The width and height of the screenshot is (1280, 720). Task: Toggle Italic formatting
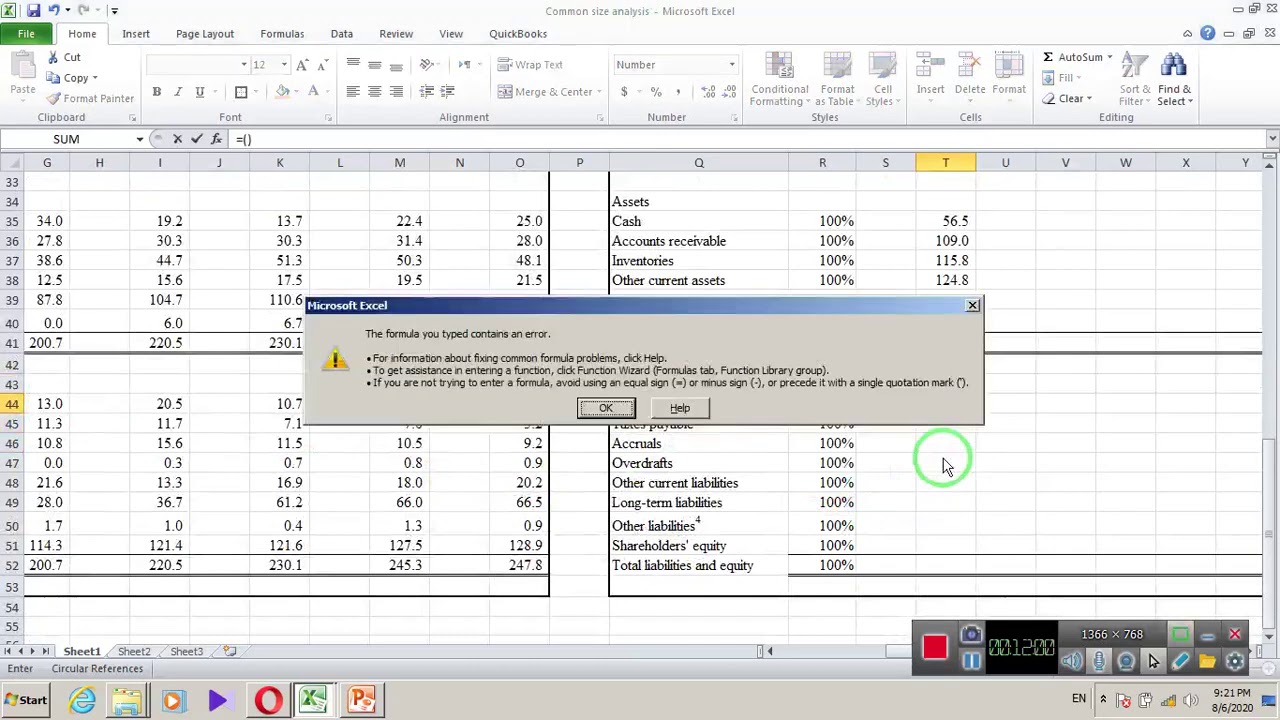tap(178, 92)
